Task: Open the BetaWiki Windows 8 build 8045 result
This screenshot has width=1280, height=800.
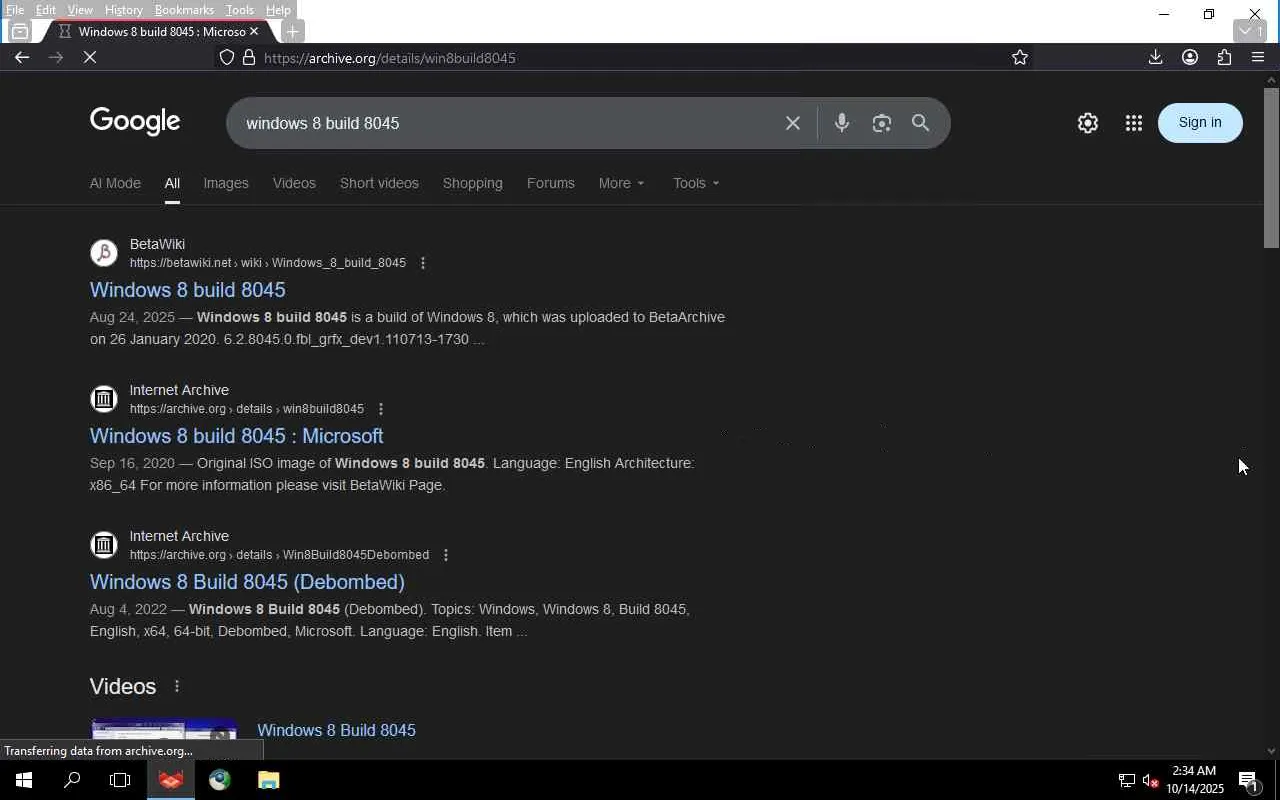Action: pyautogui.click(x=188, y=290)
